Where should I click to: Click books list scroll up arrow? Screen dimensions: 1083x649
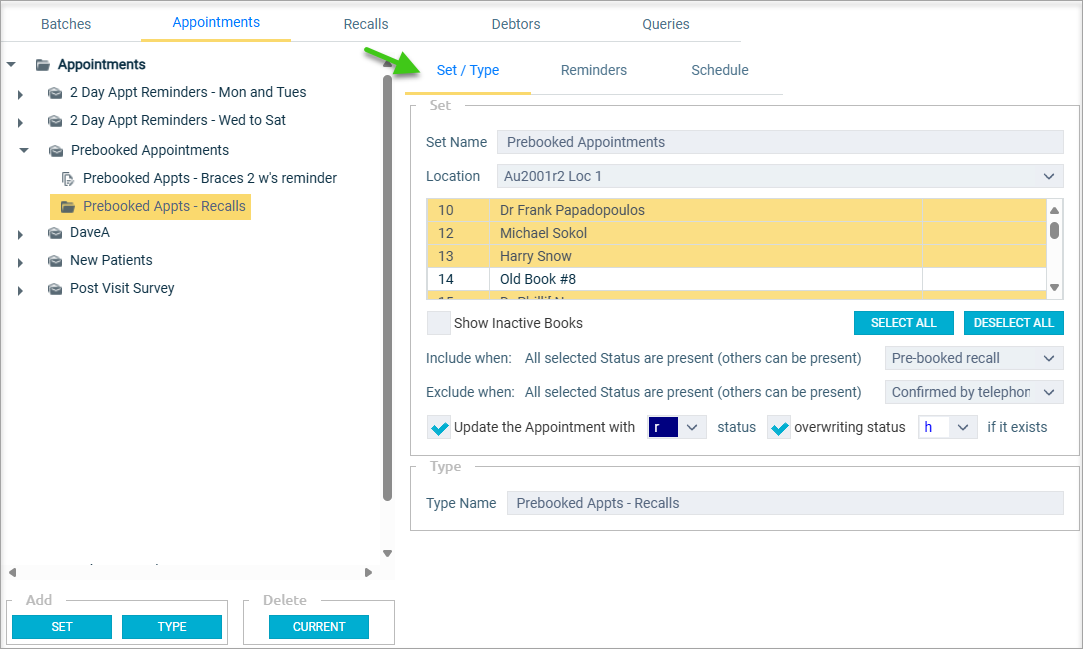pyautogui.click(x=1054, y=210)
